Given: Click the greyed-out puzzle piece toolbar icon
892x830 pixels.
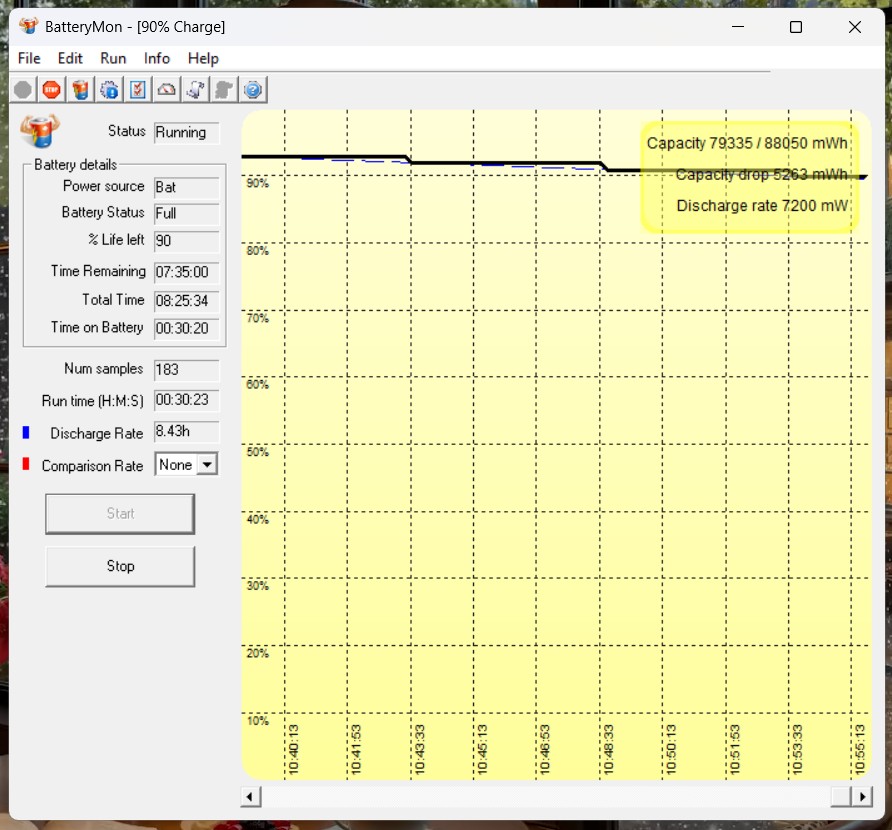Looking at the screenshot, I should click(x=224, y=90).
